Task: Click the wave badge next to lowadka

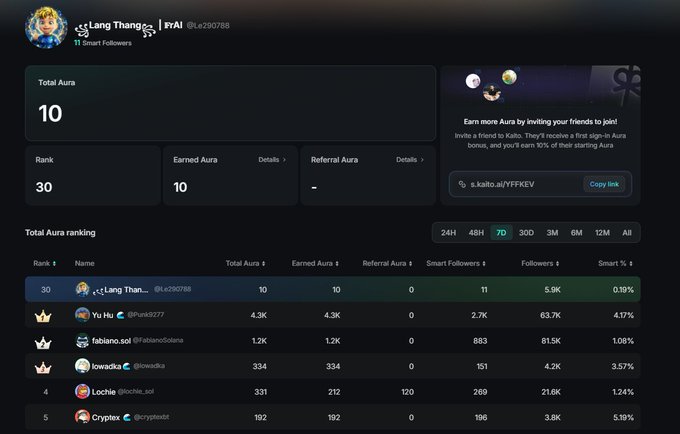Action: (127, 366)
